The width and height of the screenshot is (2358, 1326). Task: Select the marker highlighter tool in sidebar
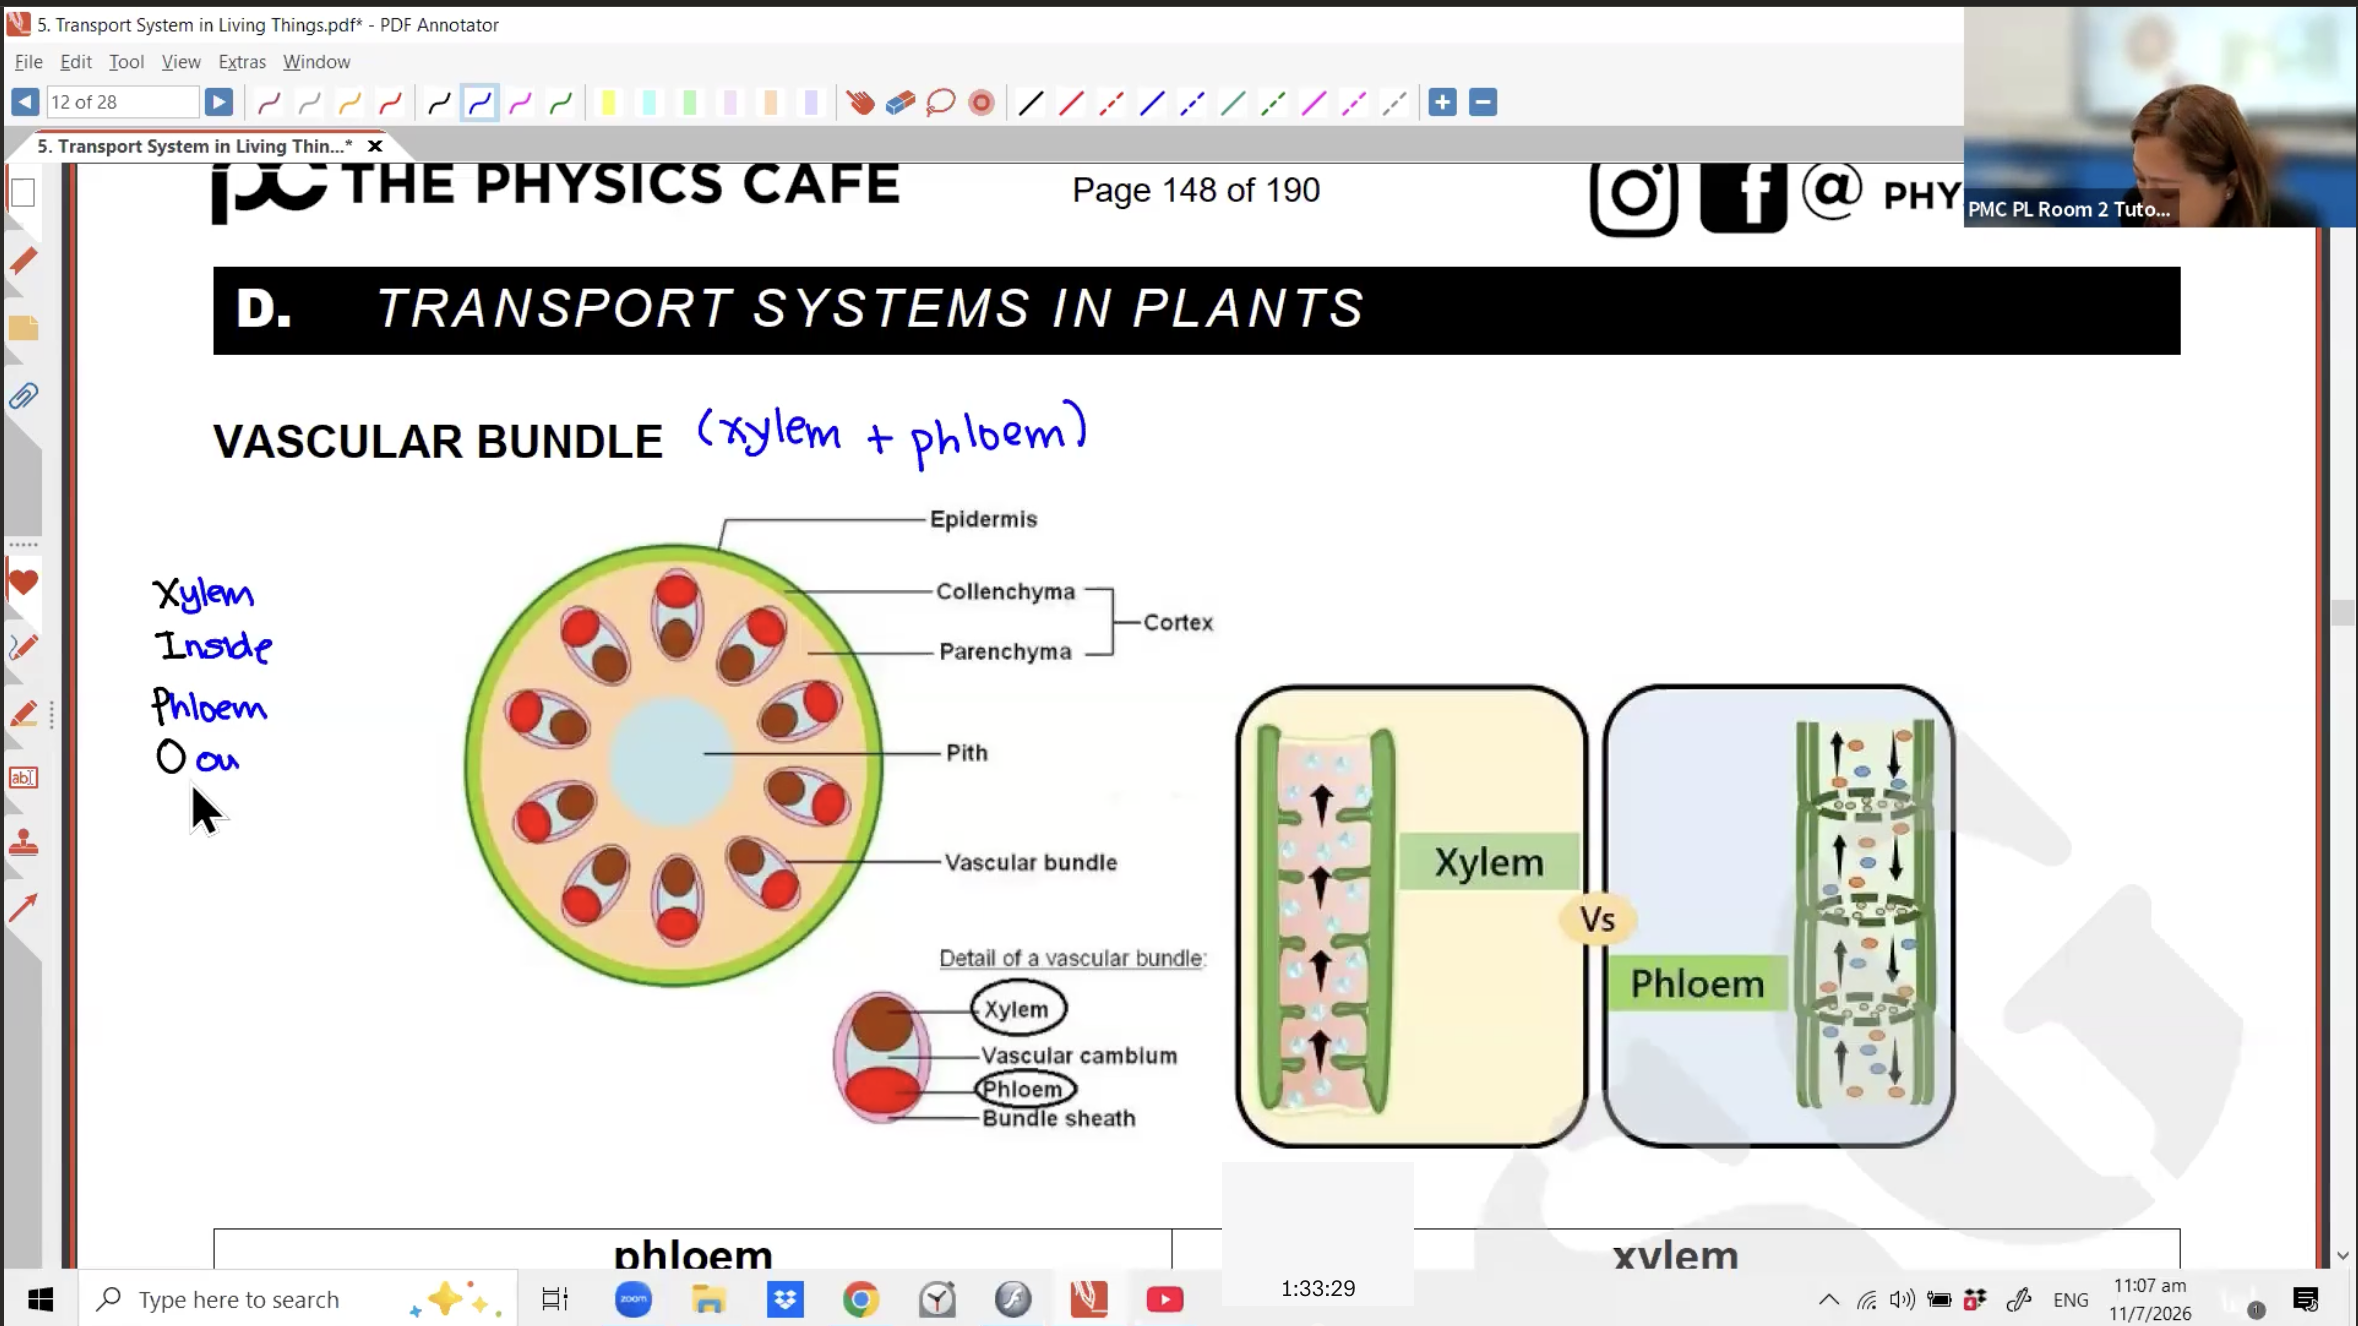[23, 714]
